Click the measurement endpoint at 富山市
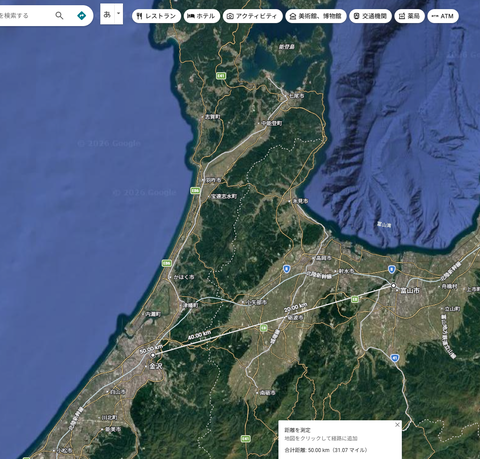480x459 pixels. tap(393, 286)
